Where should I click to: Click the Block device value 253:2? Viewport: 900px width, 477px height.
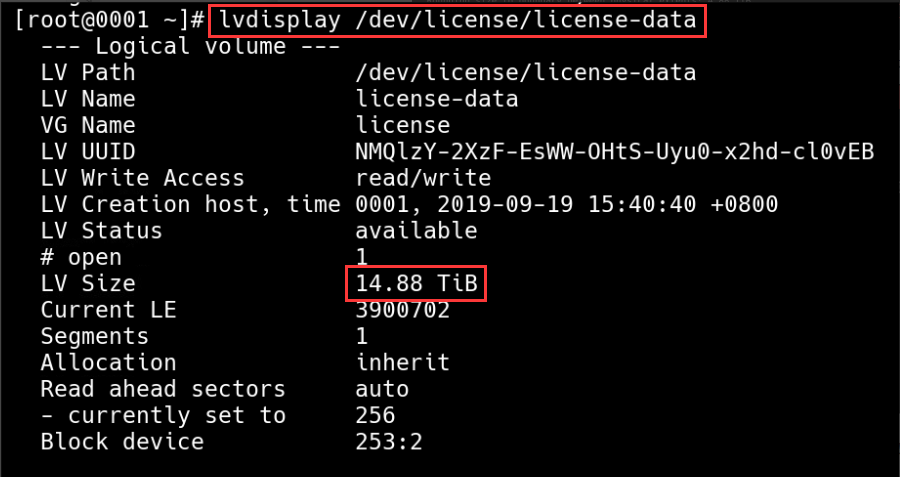389,441
